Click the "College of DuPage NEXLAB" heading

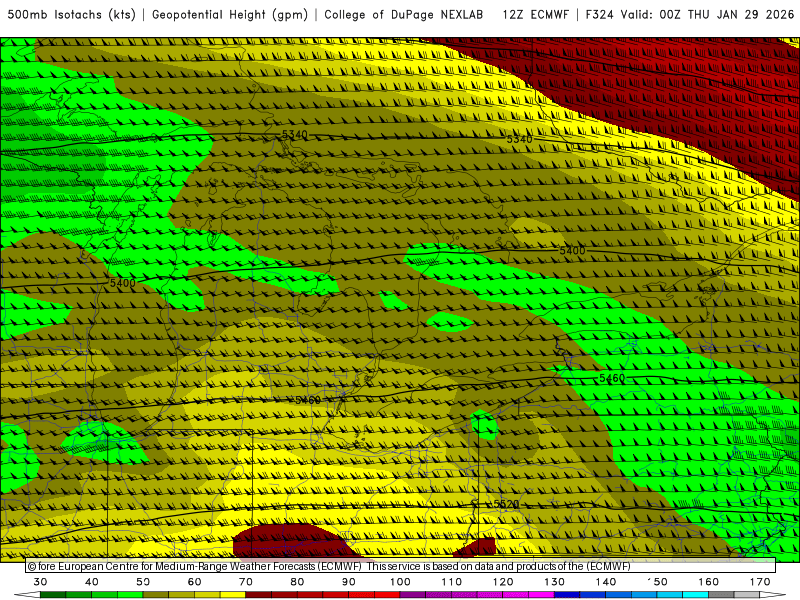(404, 15)
